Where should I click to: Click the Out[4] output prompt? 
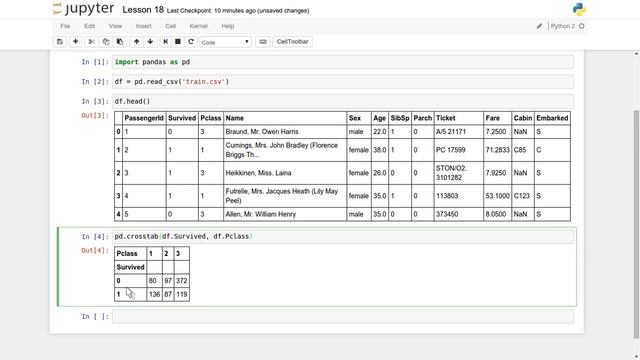(95, 251)
